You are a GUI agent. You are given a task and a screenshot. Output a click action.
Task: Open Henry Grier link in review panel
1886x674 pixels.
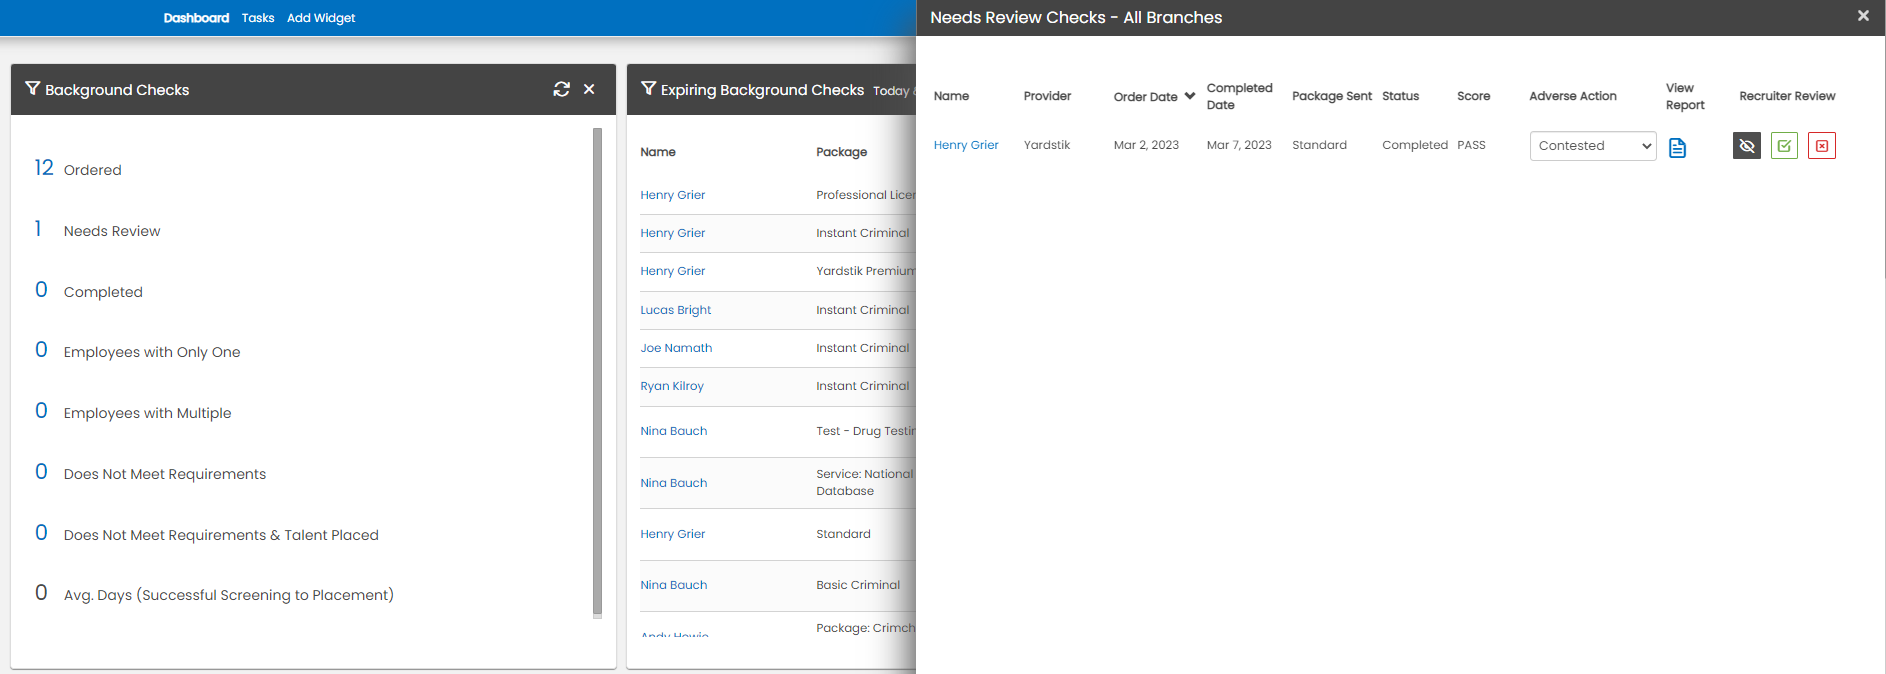[x=966, y=145]
